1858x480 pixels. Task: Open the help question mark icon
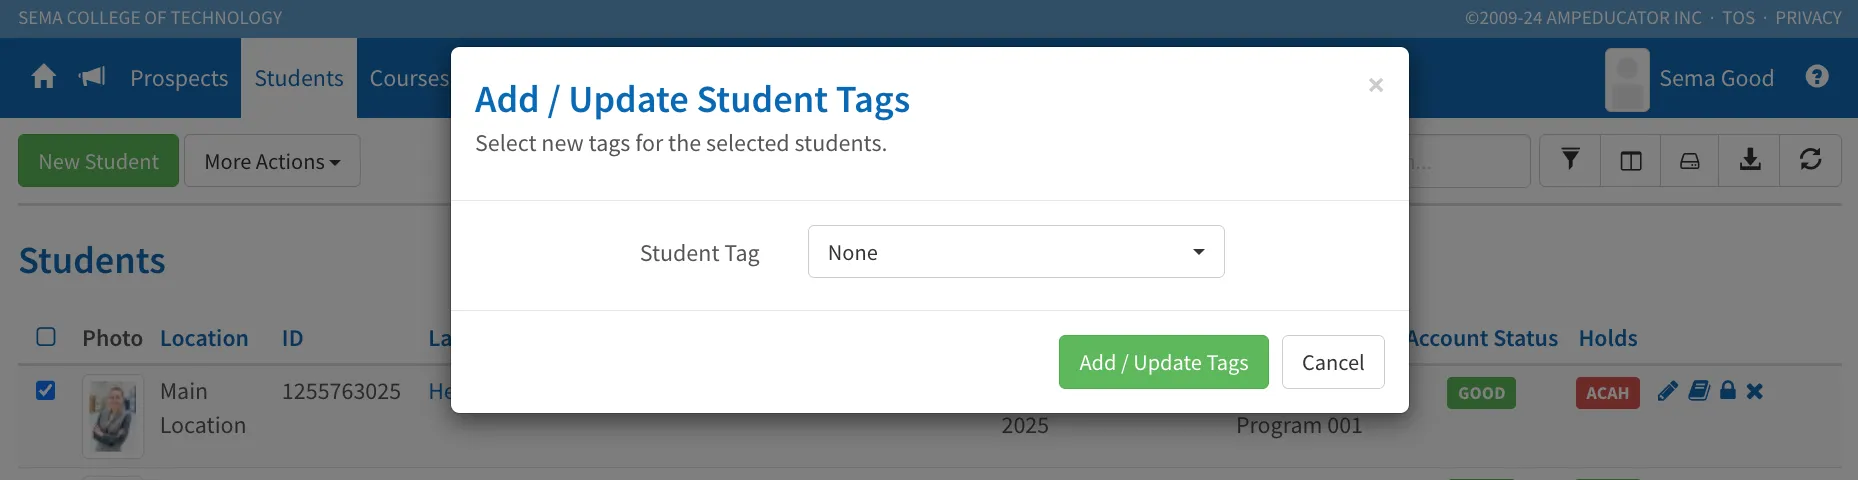[x=1817, y=77]
